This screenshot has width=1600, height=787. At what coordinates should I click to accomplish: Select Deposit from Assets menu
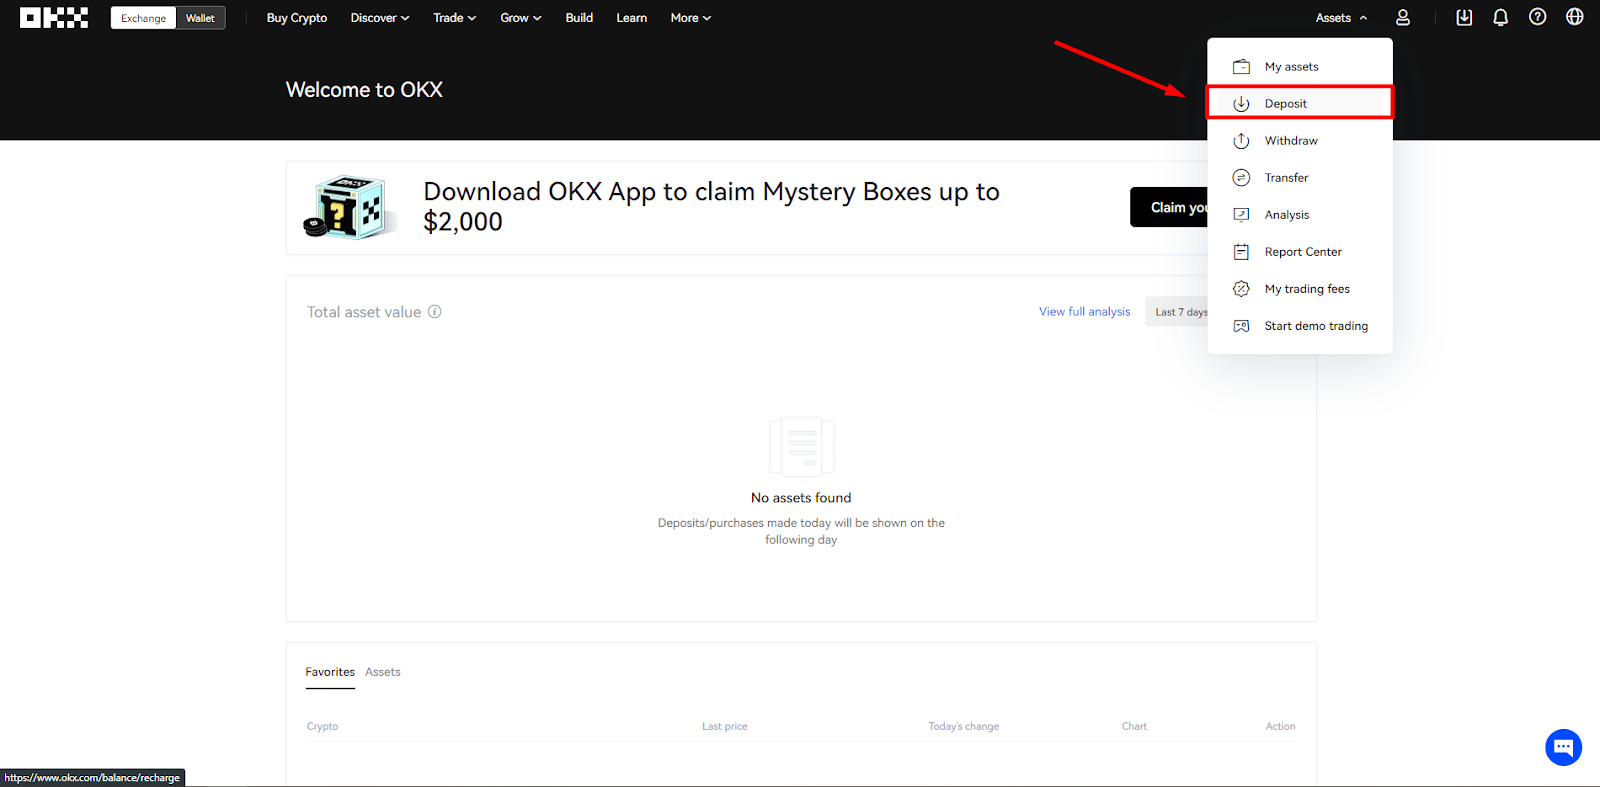(1300, 104)
